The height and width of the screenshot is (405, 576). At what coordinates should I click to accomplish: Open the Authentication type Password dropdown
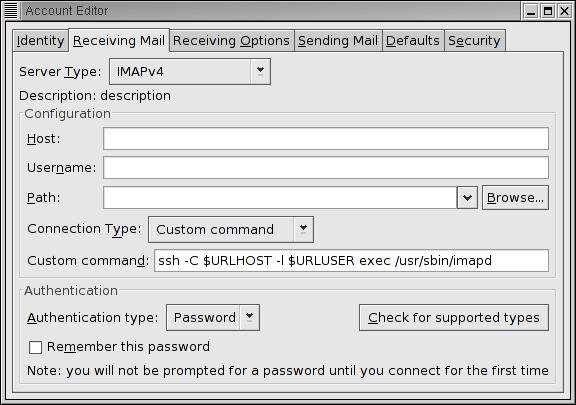(213, 318)
